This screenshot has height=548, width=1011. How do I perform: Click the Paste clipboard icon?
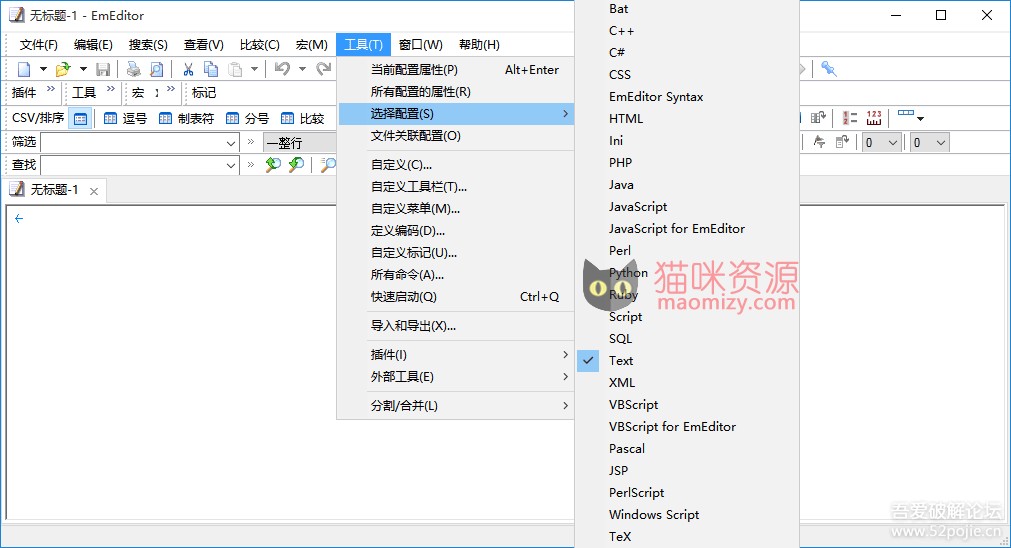[x=235, y=69]
